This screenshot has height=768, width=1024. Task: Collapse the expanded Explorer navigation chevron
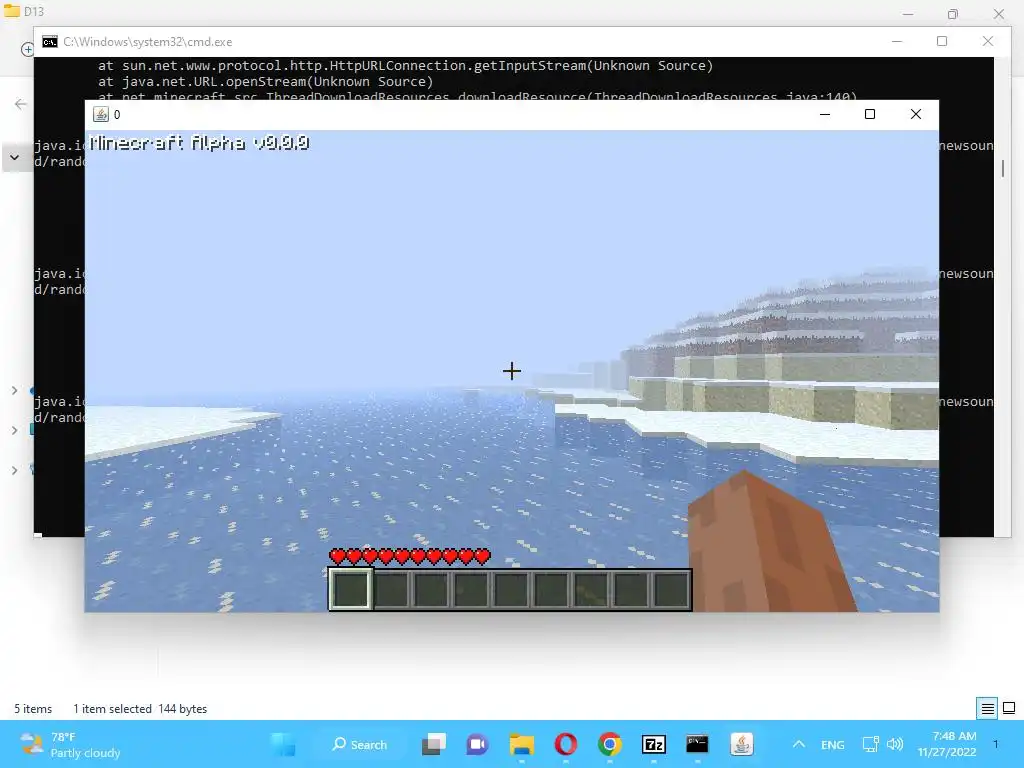(14, 157)
